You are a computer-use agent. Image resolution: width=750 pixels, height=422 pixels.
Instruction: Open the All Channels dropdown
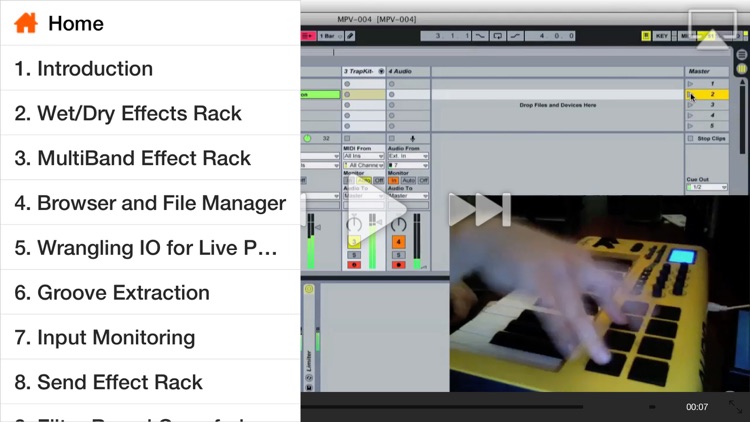click(364, 165)
